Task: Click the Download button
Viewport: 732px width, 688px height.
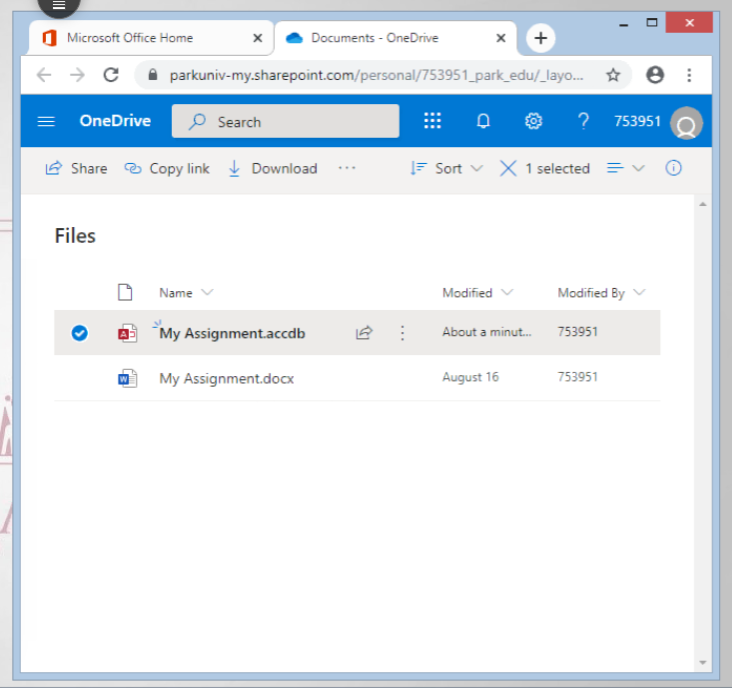Action: click(273, 168)
